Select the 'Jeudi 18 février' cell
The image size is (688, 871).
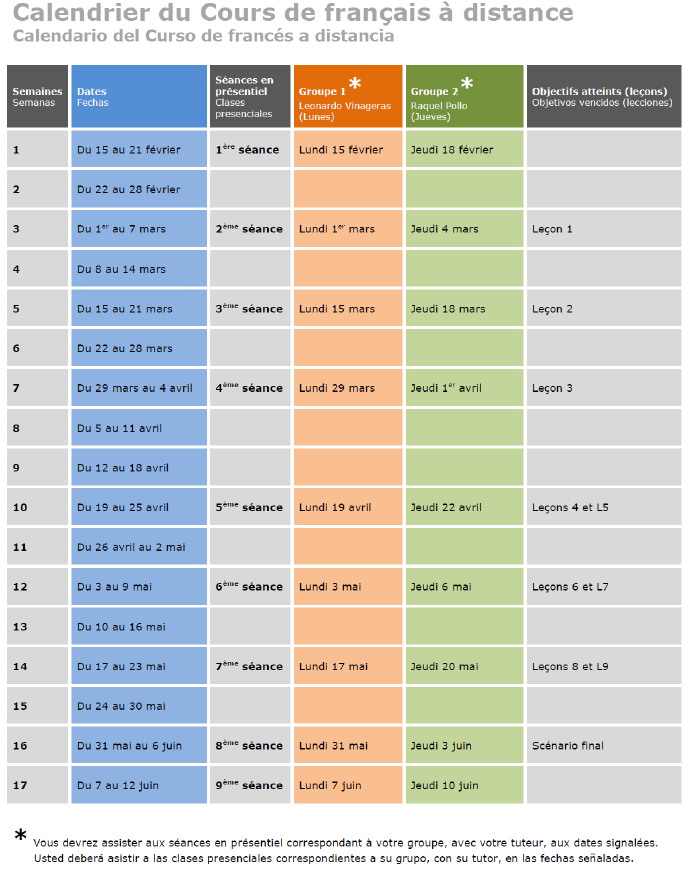465,150
